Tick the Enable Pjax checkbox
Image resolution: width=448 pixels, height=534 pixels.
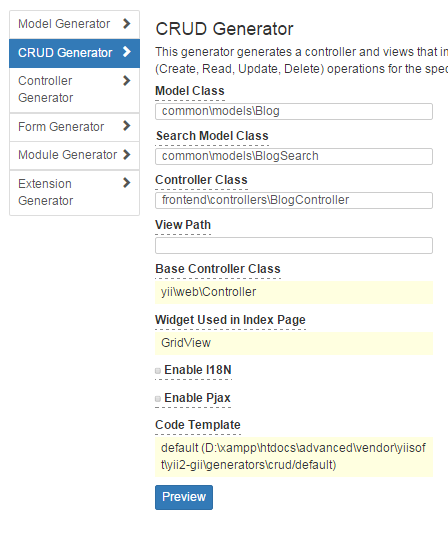(x=158, y=398)
